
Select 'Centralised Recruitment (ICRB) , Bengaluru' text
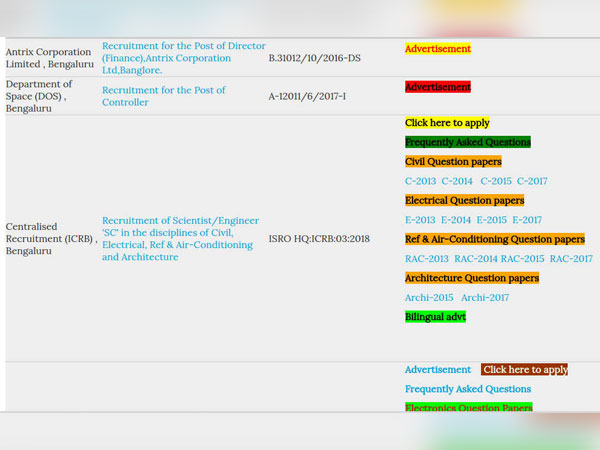(51, 238)
